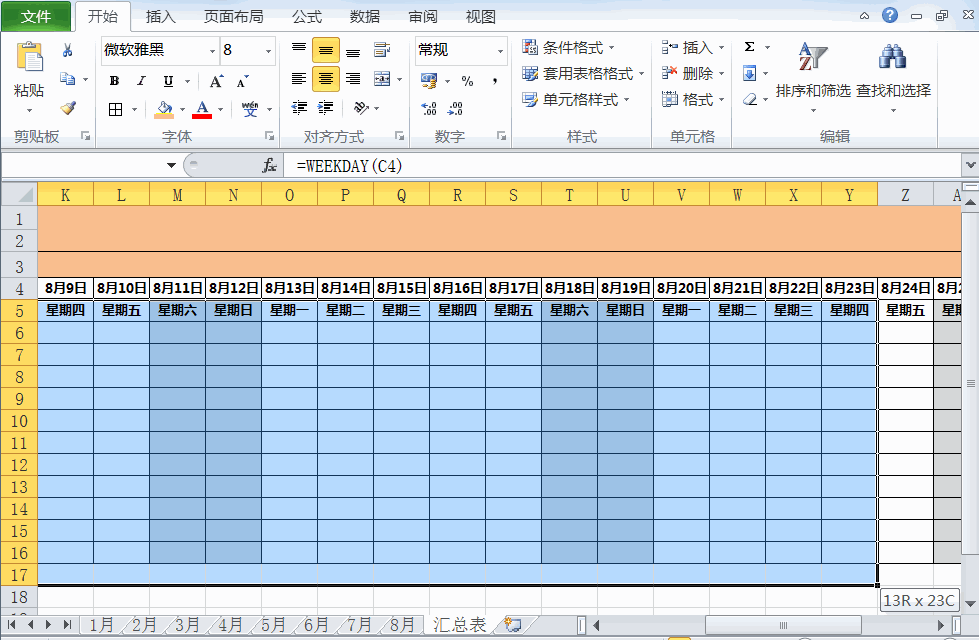The height and width of the screenshot is (640, 979).
Task: Expand the 常规 number format dropdown
Action: click(499, 50)
